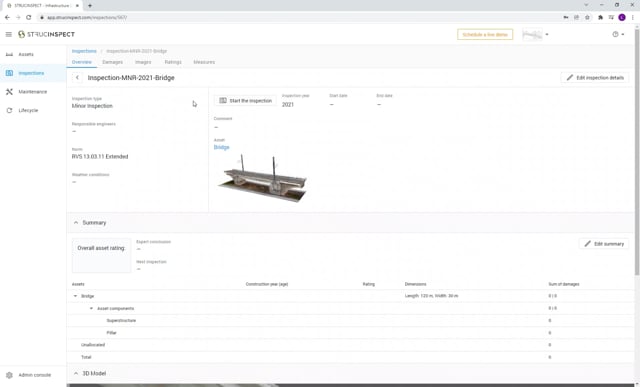This screenshot has height=387, width=640.
Task: Open the Bridge asset link
Action: tap(222, 147)
